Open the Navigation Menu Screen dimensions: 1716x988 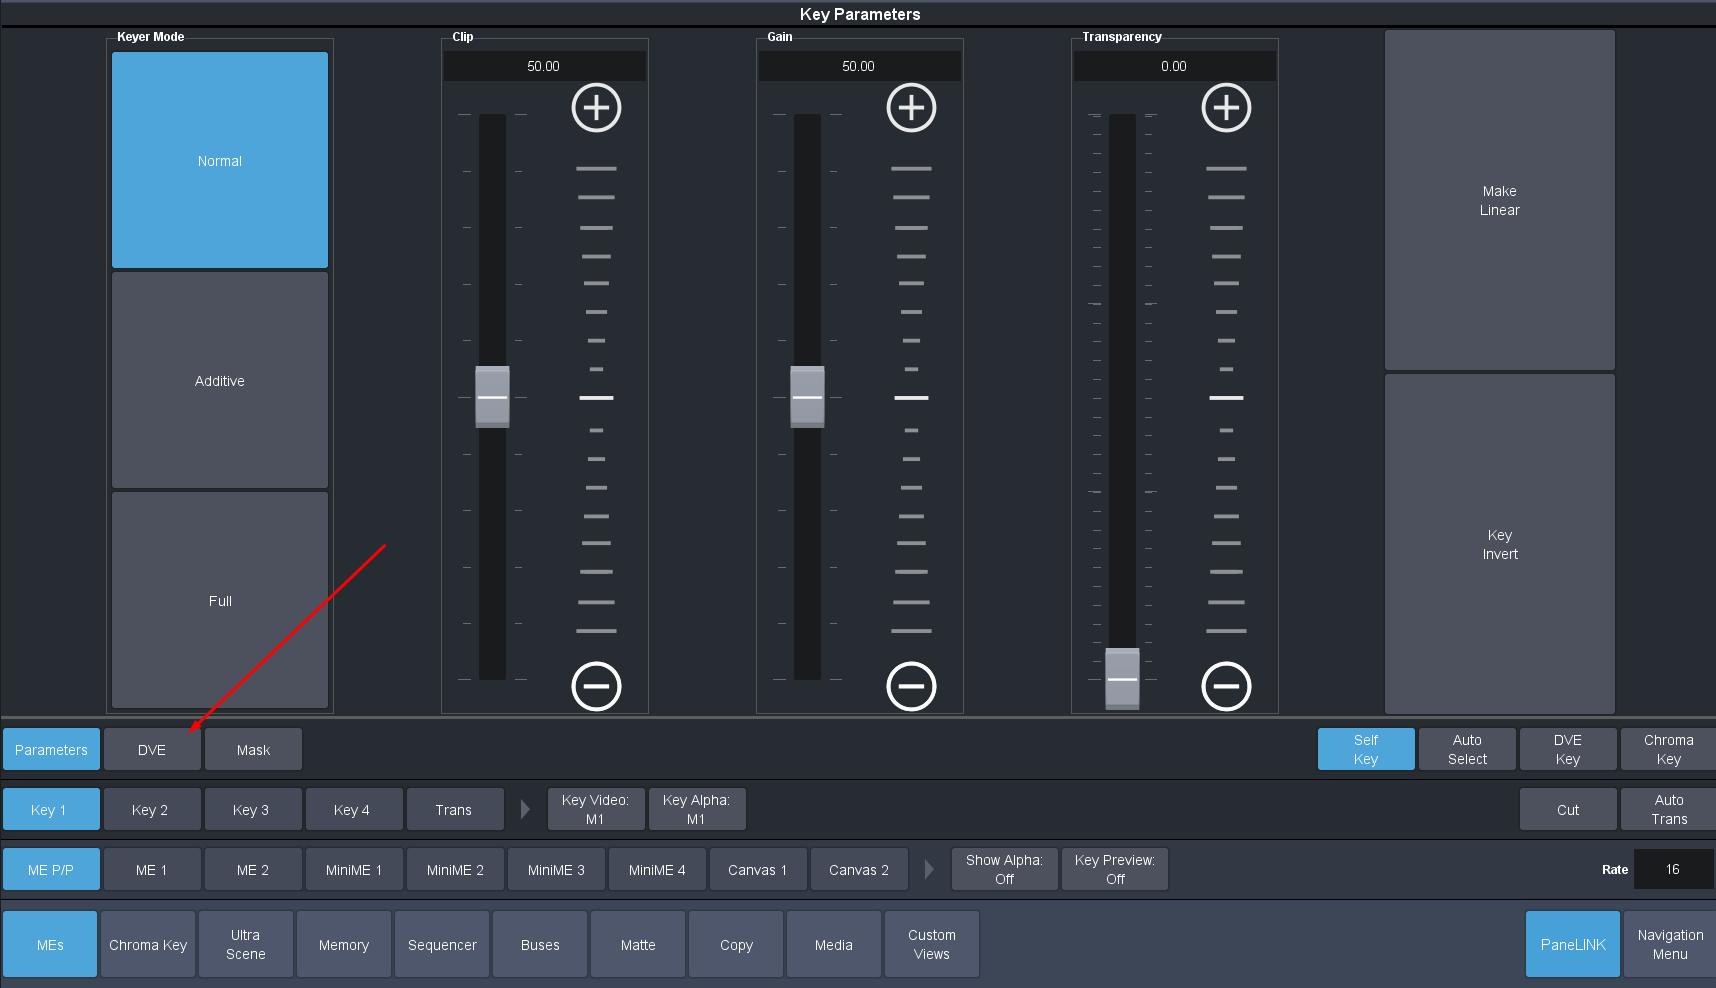coord(1669,944)
